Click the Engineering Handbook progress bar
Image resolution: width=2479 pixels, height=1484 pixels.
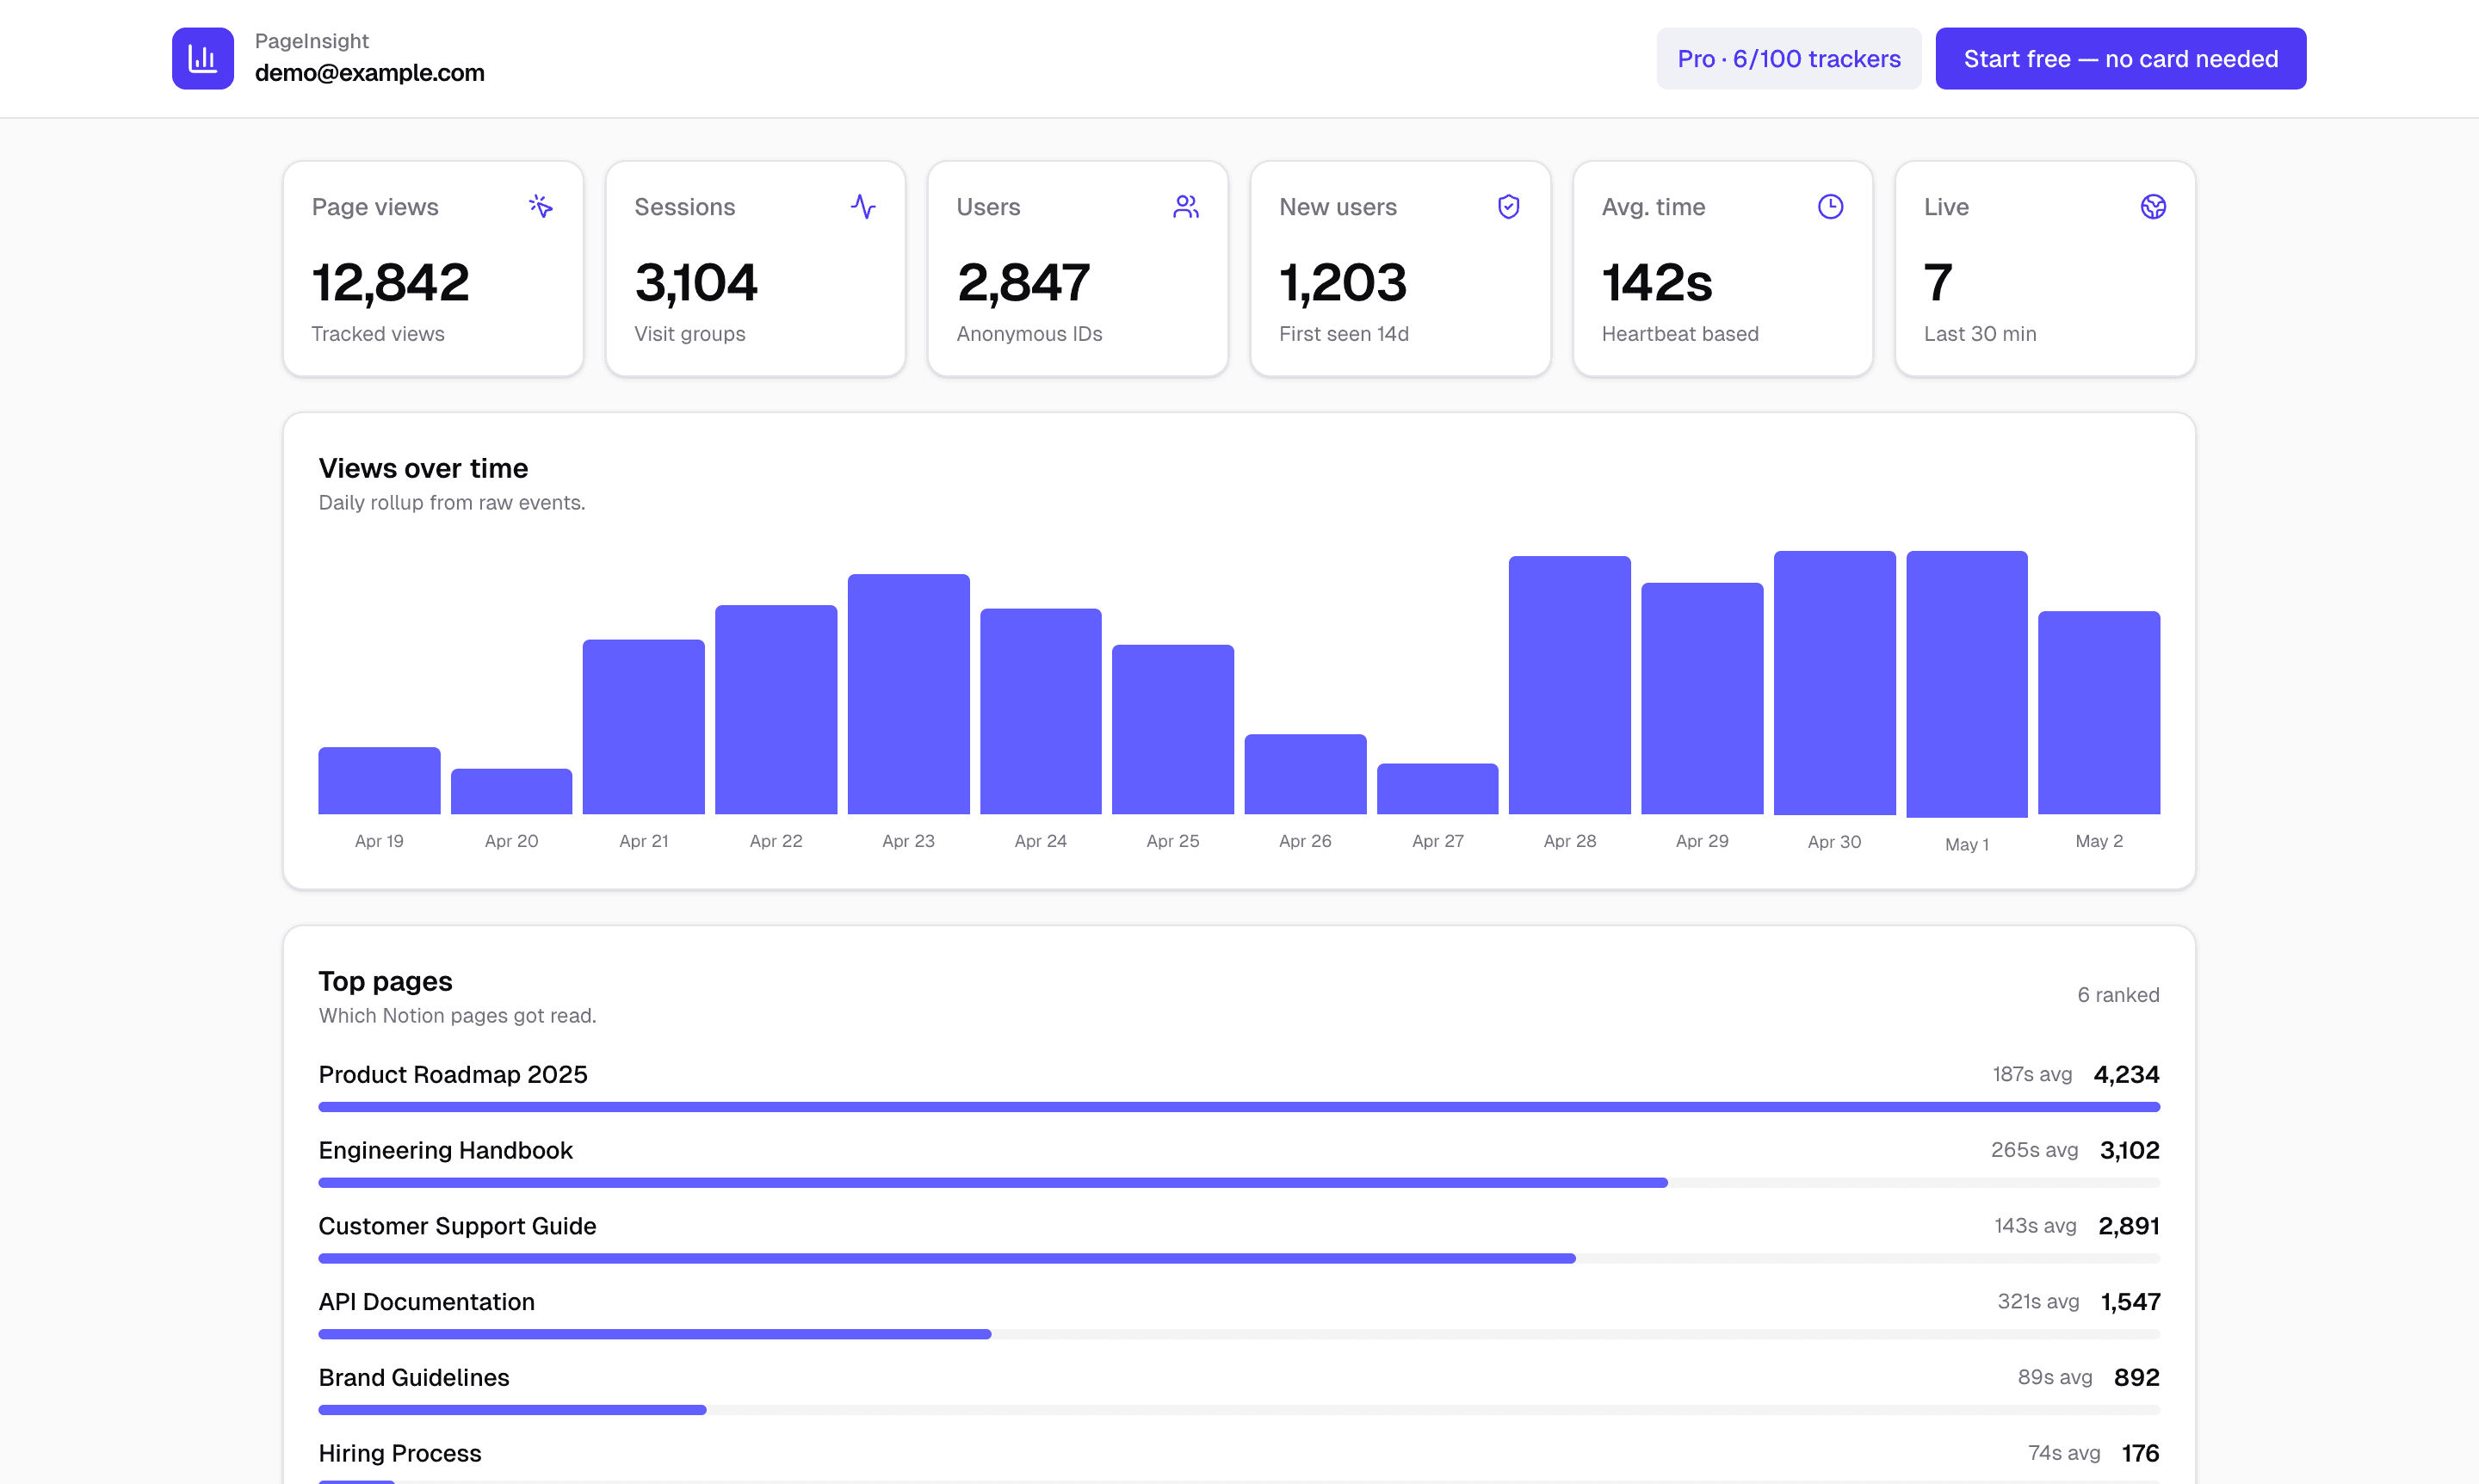tap(1239, 1183)
